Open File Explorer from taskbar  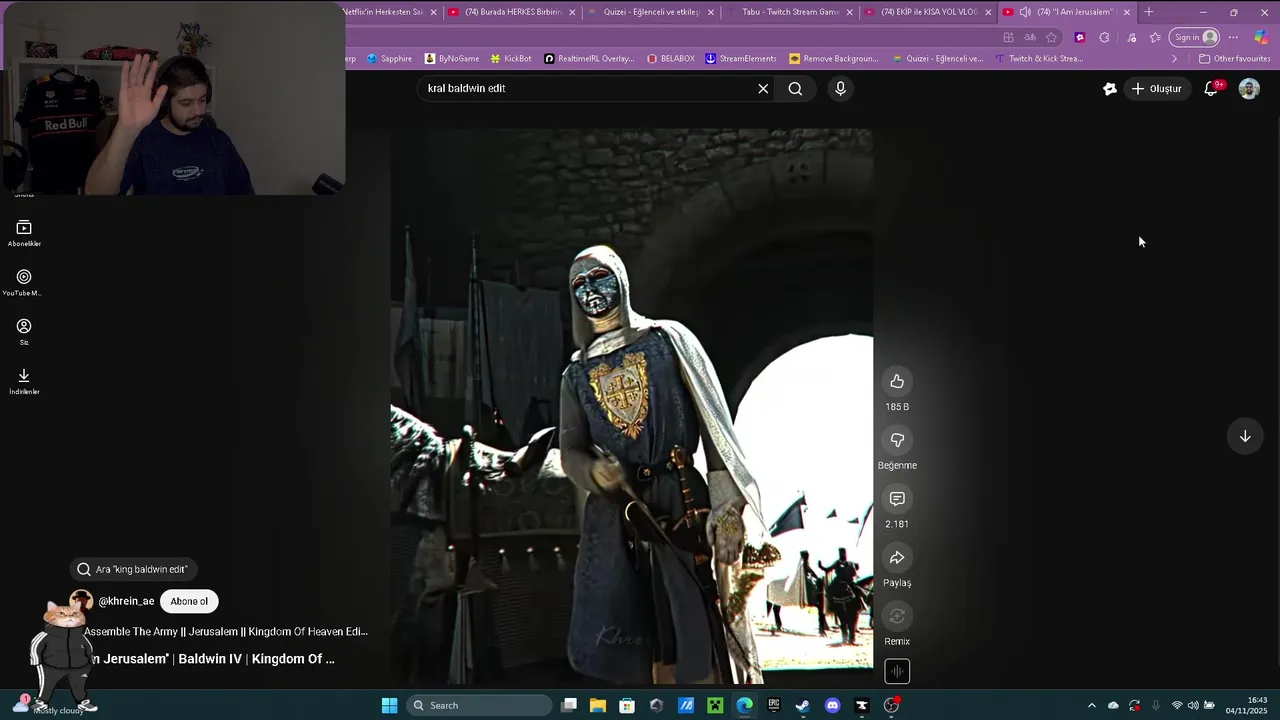click(598, 705)
